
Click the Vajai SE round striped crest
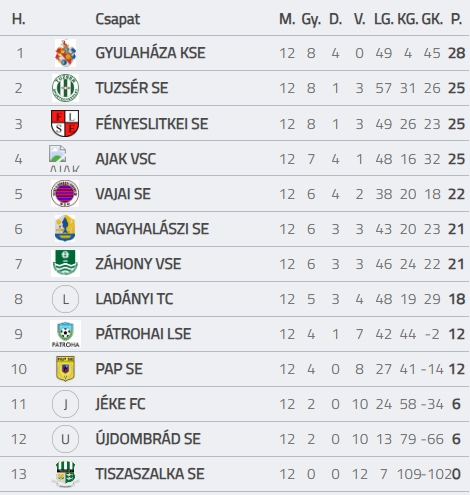(65, 194)
